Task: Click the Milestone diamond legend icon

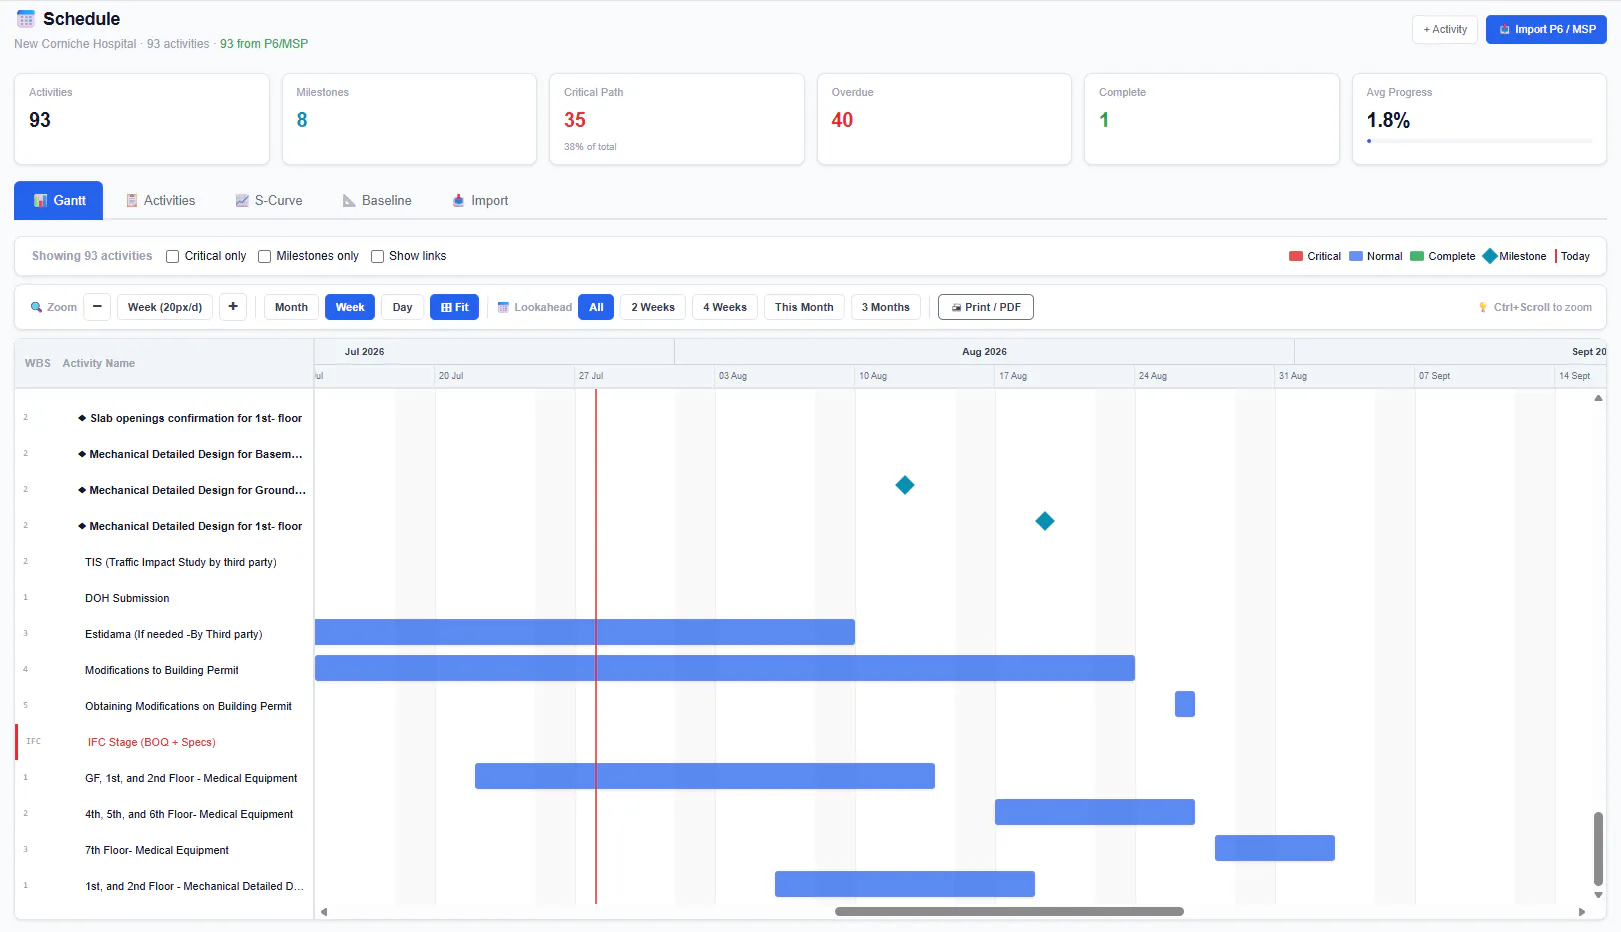Action: point(1490,256)
